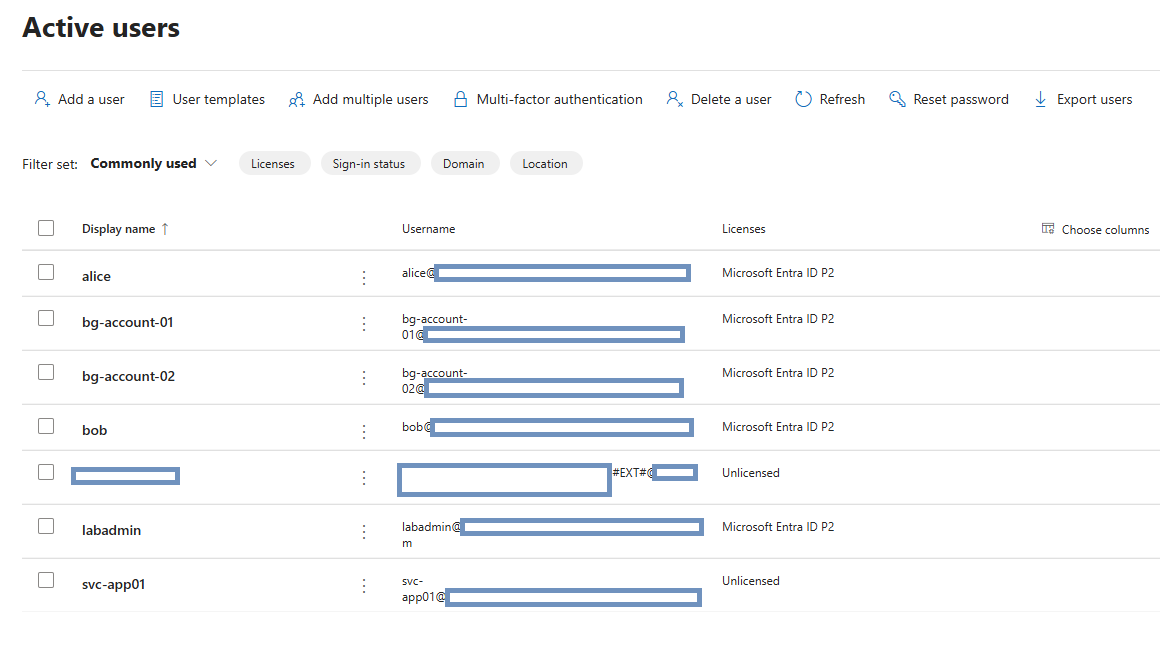Screen dimensions: 1160x665
Task: Click Microsoft Entra ID P2 license for bg-account-02
Action: point(778,373)
